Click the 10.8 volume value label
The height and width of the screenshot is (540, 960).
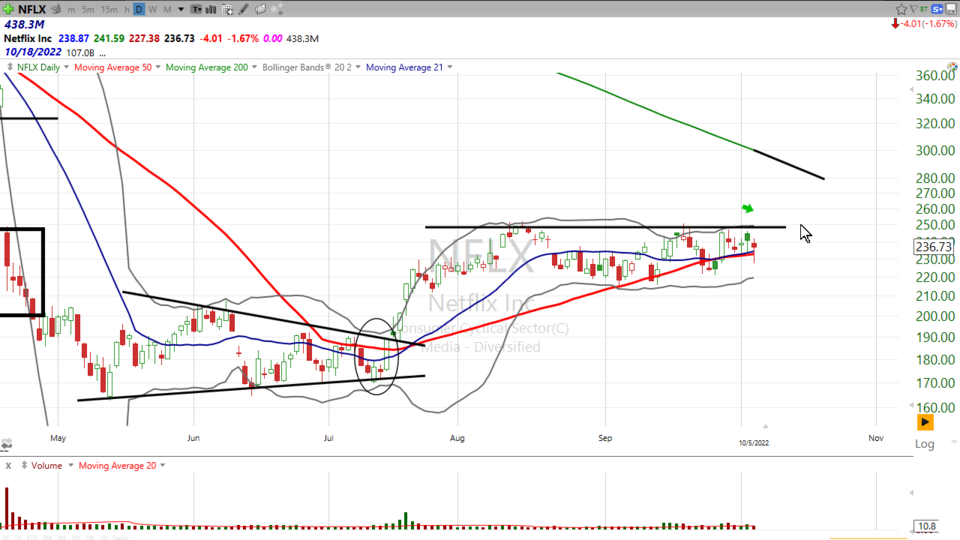[927, 526]
